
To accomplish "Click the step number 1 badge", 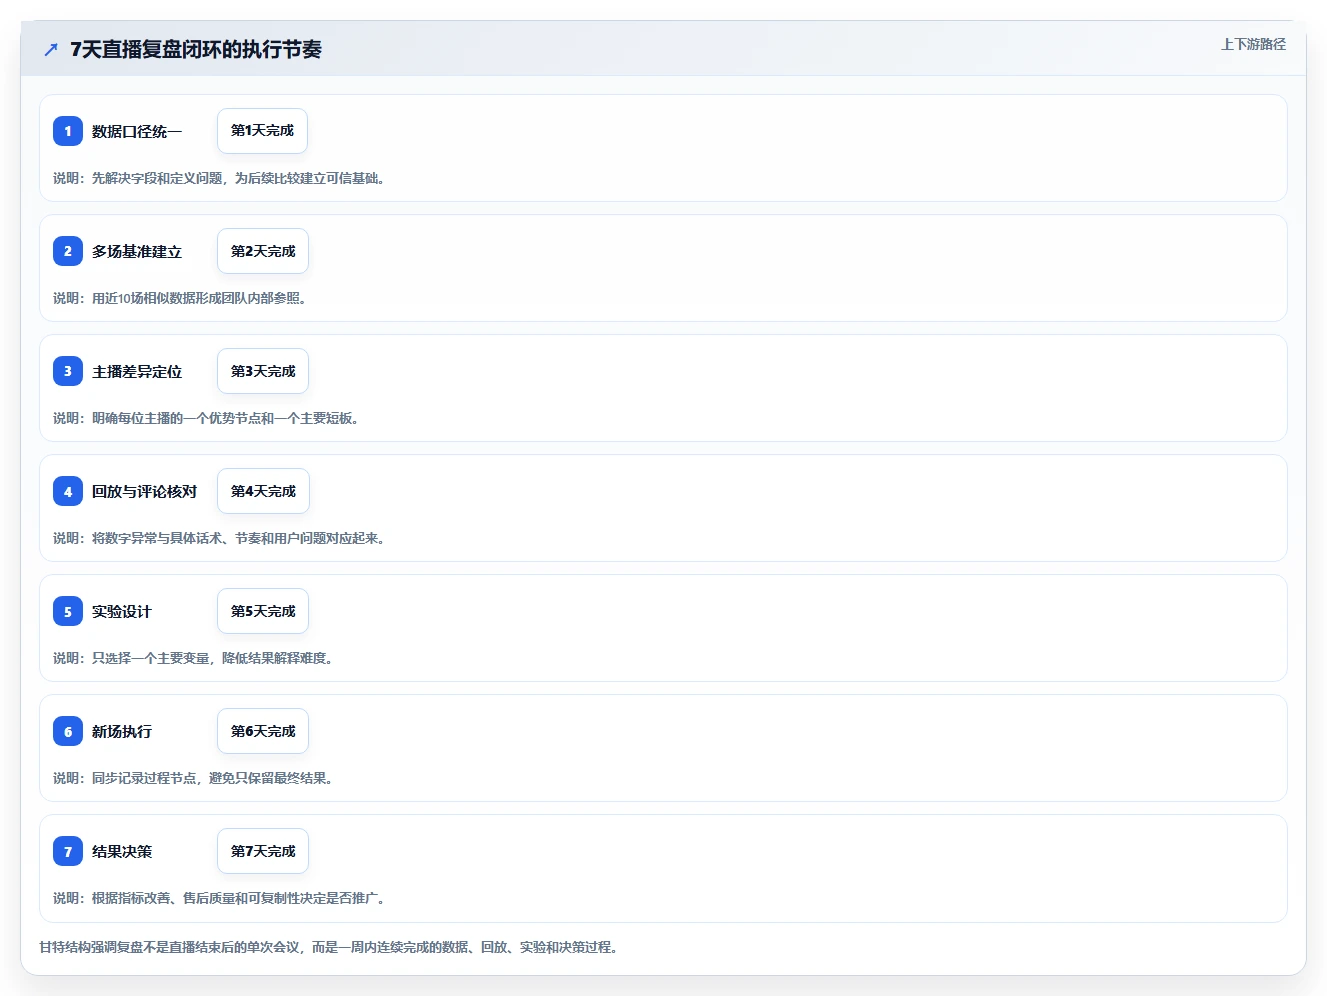I will coord(68,131).
